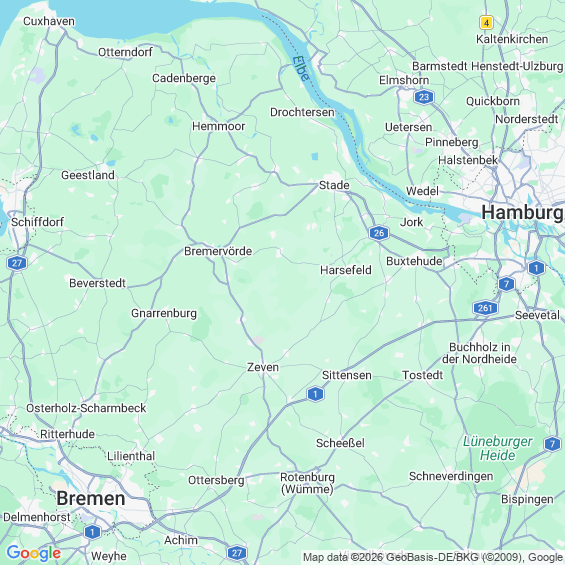Click the map data copyright text
565x565 pixels.
point(432,557)
